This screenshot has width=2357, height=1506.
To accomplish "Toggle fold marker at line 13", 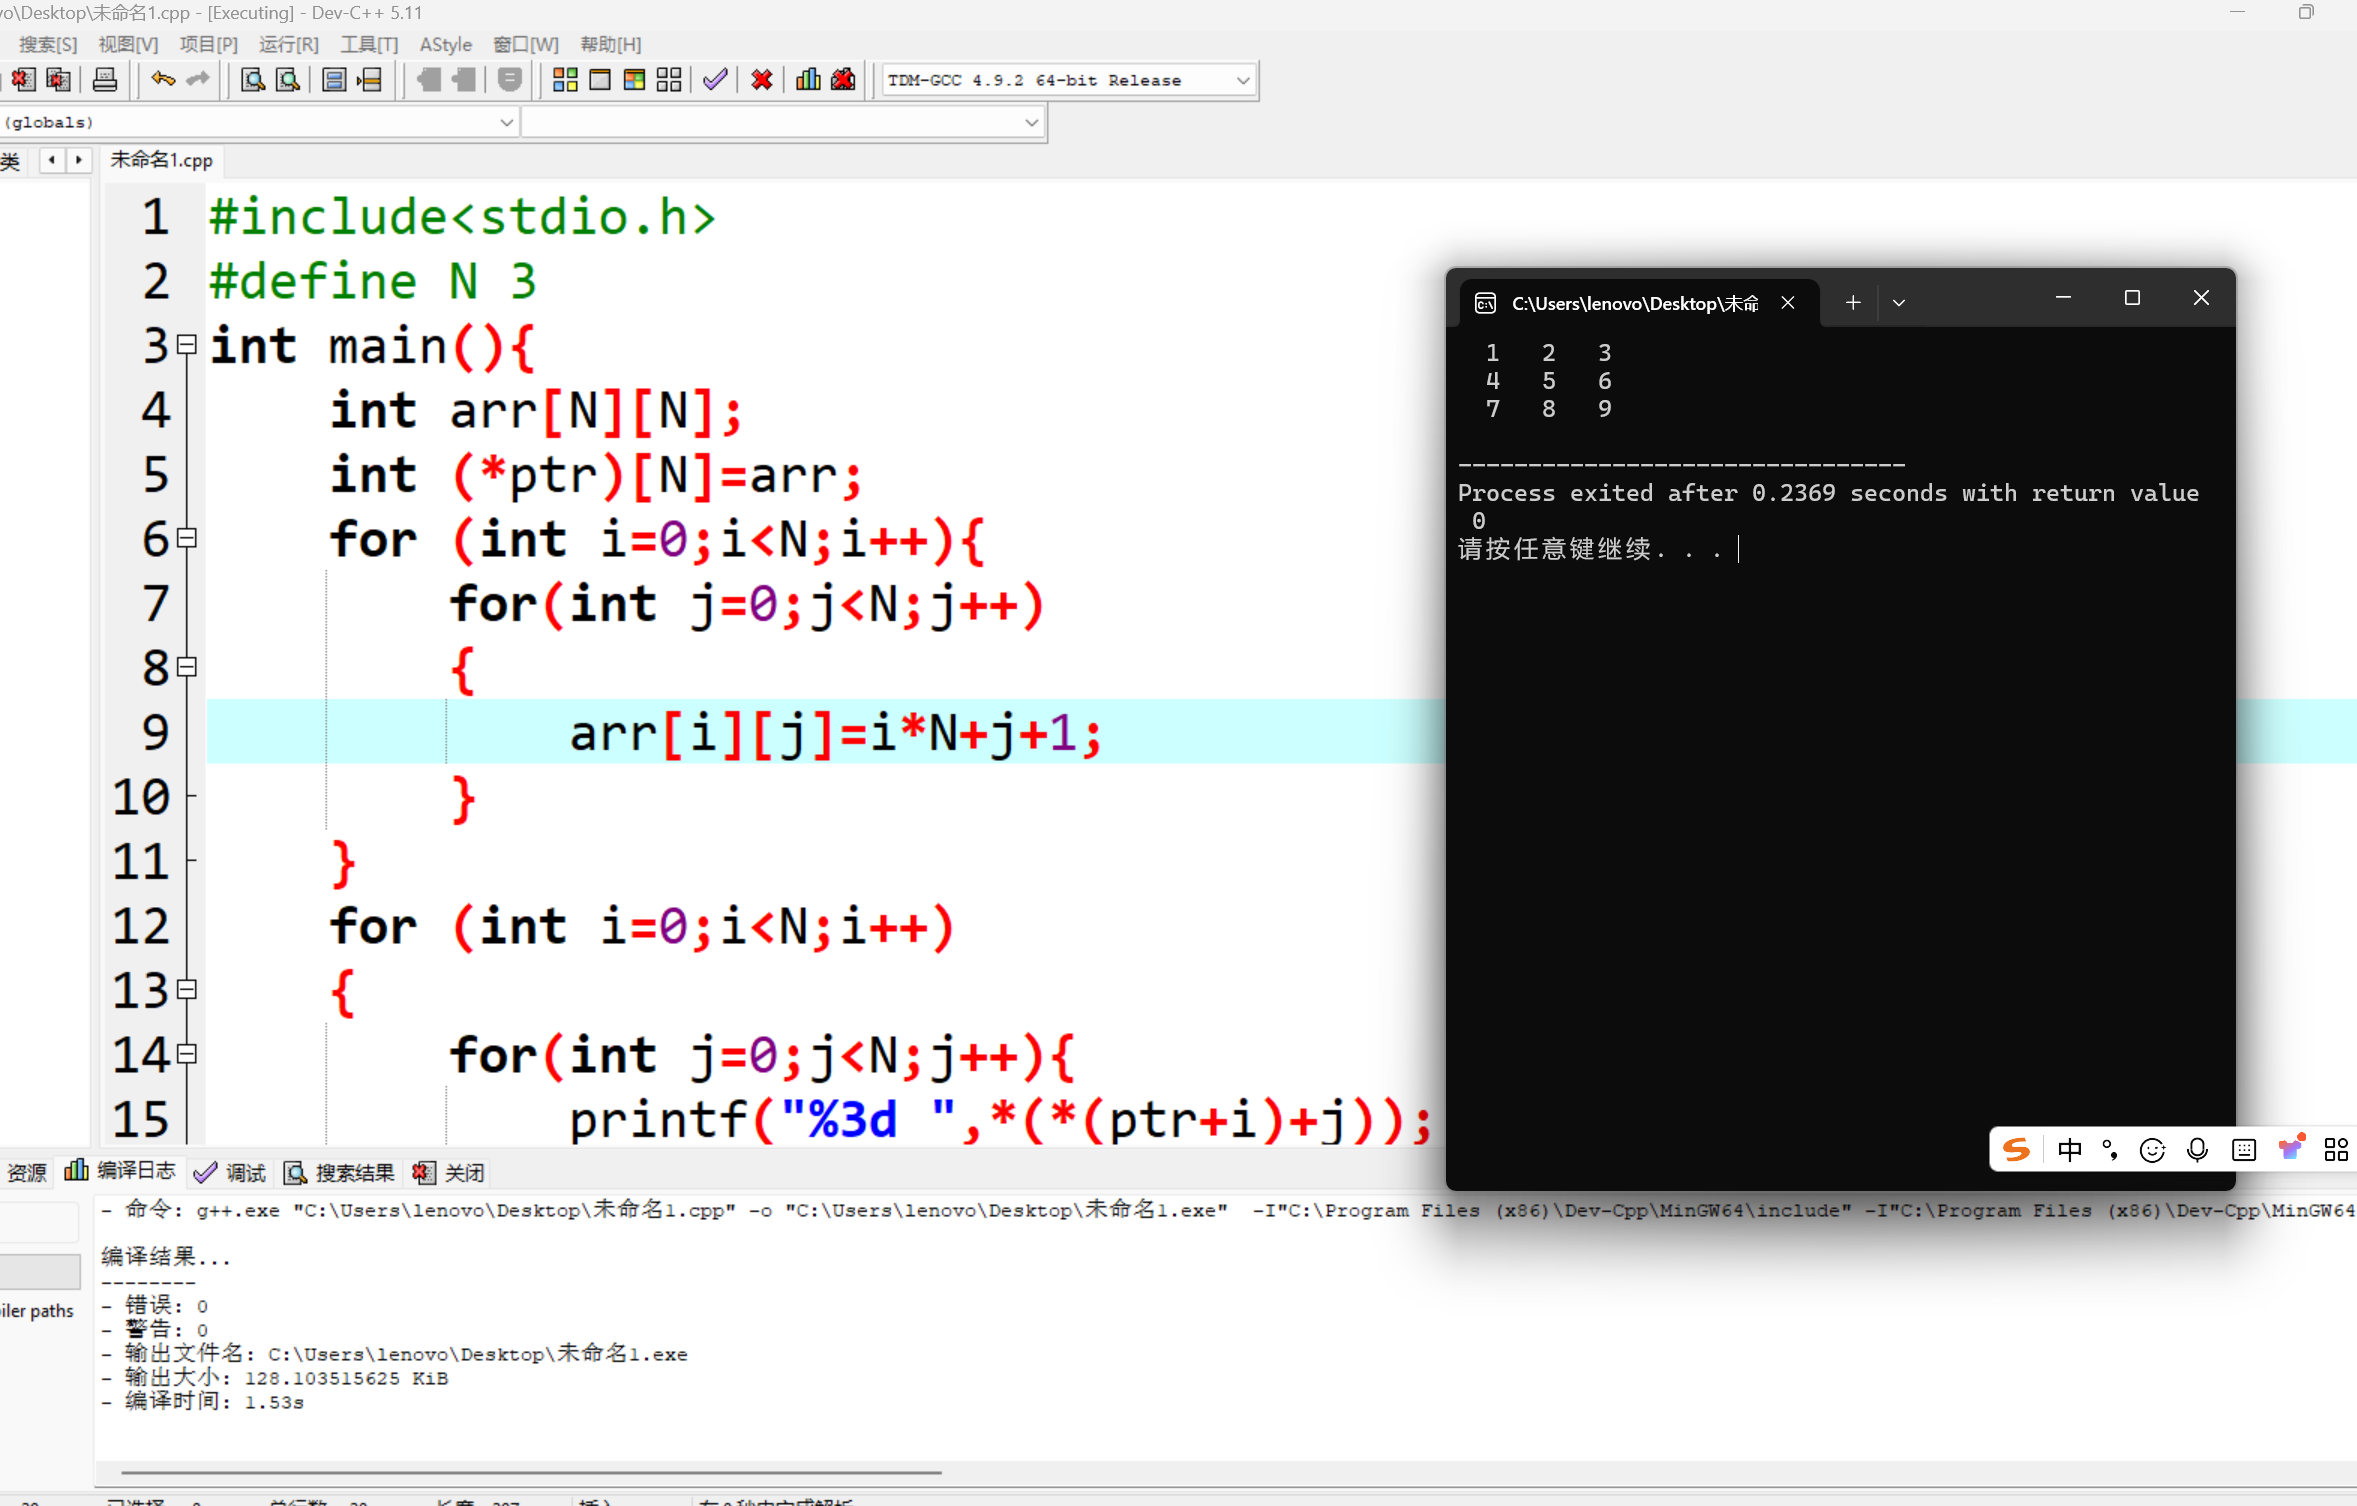I will point(187,989).
